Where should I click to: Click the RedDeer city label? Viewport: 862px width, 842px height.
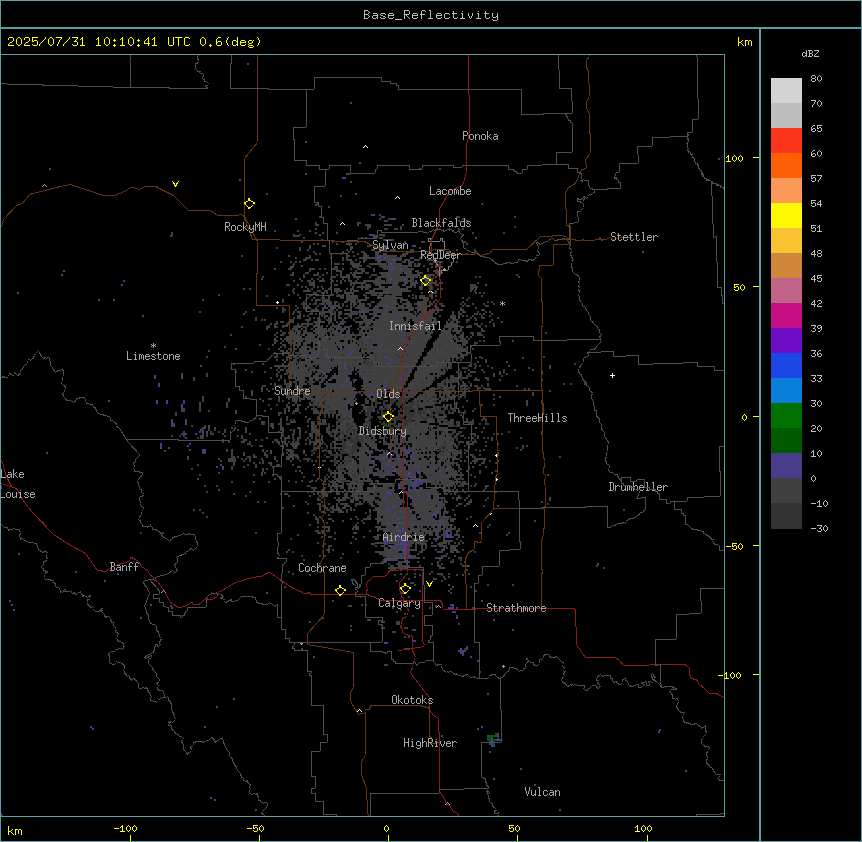click(x=440, y=255)
